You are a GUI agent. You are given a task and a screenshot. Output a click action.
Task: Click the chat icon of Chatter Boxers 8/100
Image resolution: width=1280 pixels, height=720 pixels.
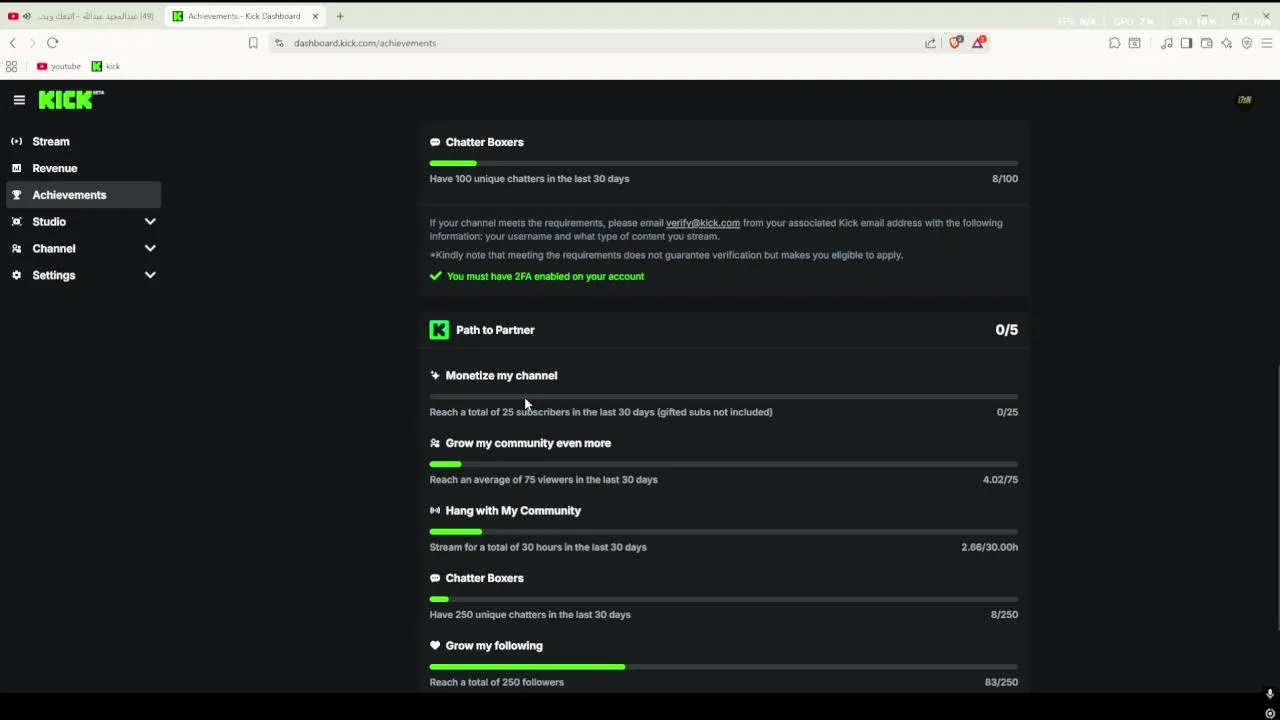tap(435, 142)
